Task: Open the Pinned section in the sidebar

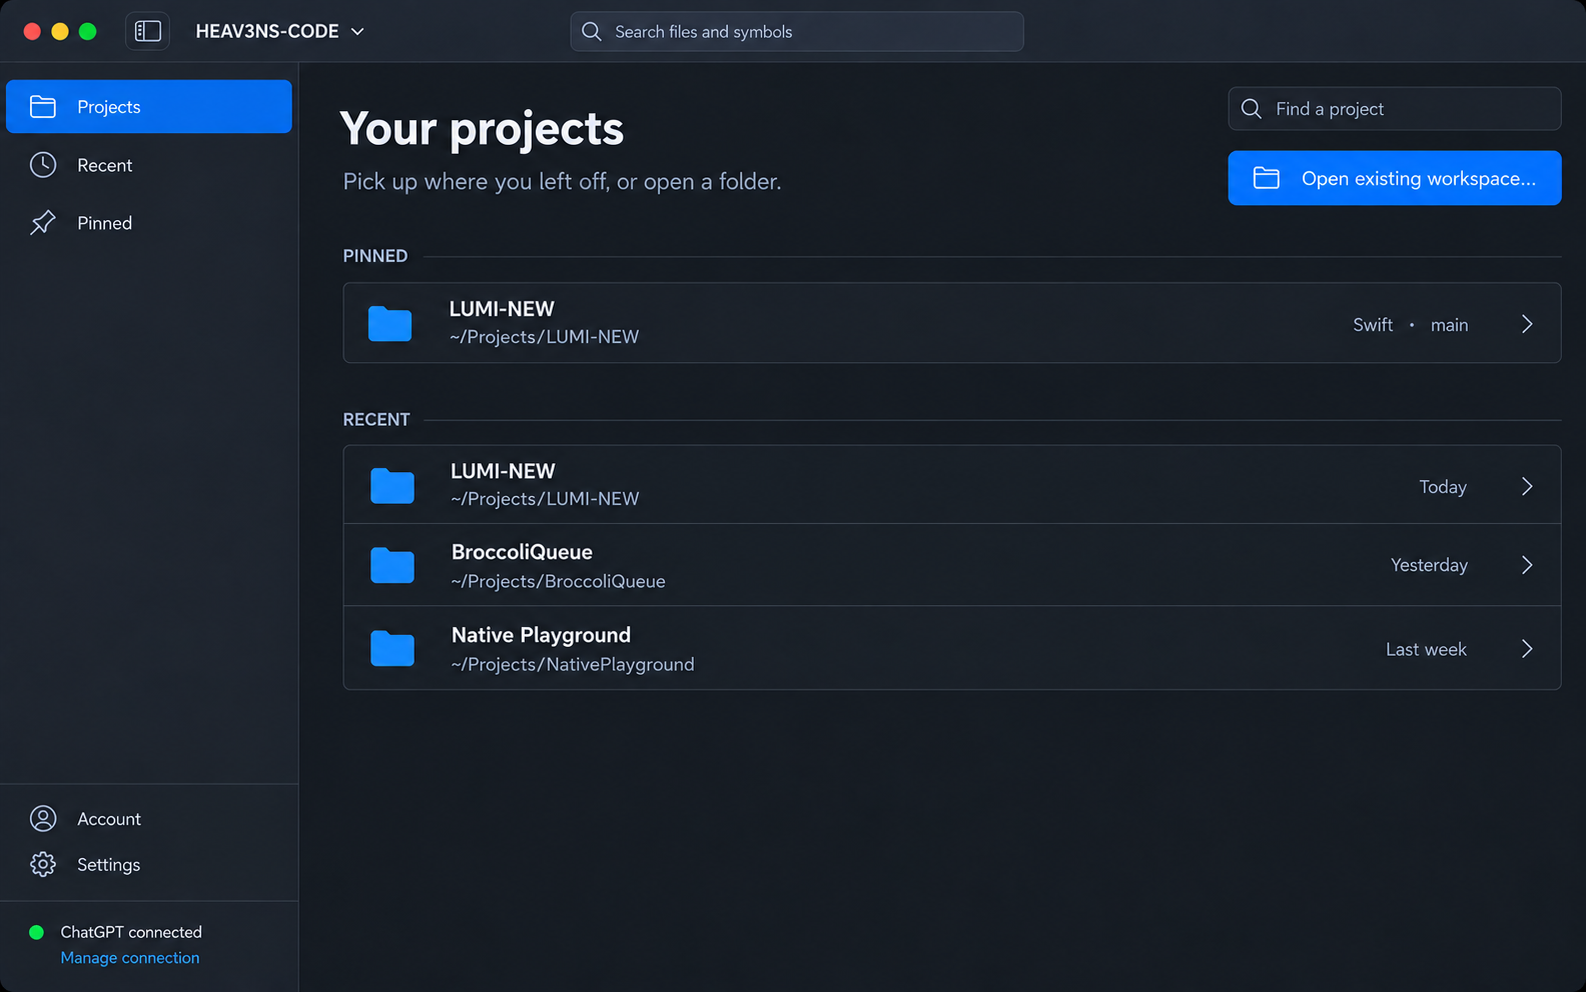Action: [x=149, y=223]
